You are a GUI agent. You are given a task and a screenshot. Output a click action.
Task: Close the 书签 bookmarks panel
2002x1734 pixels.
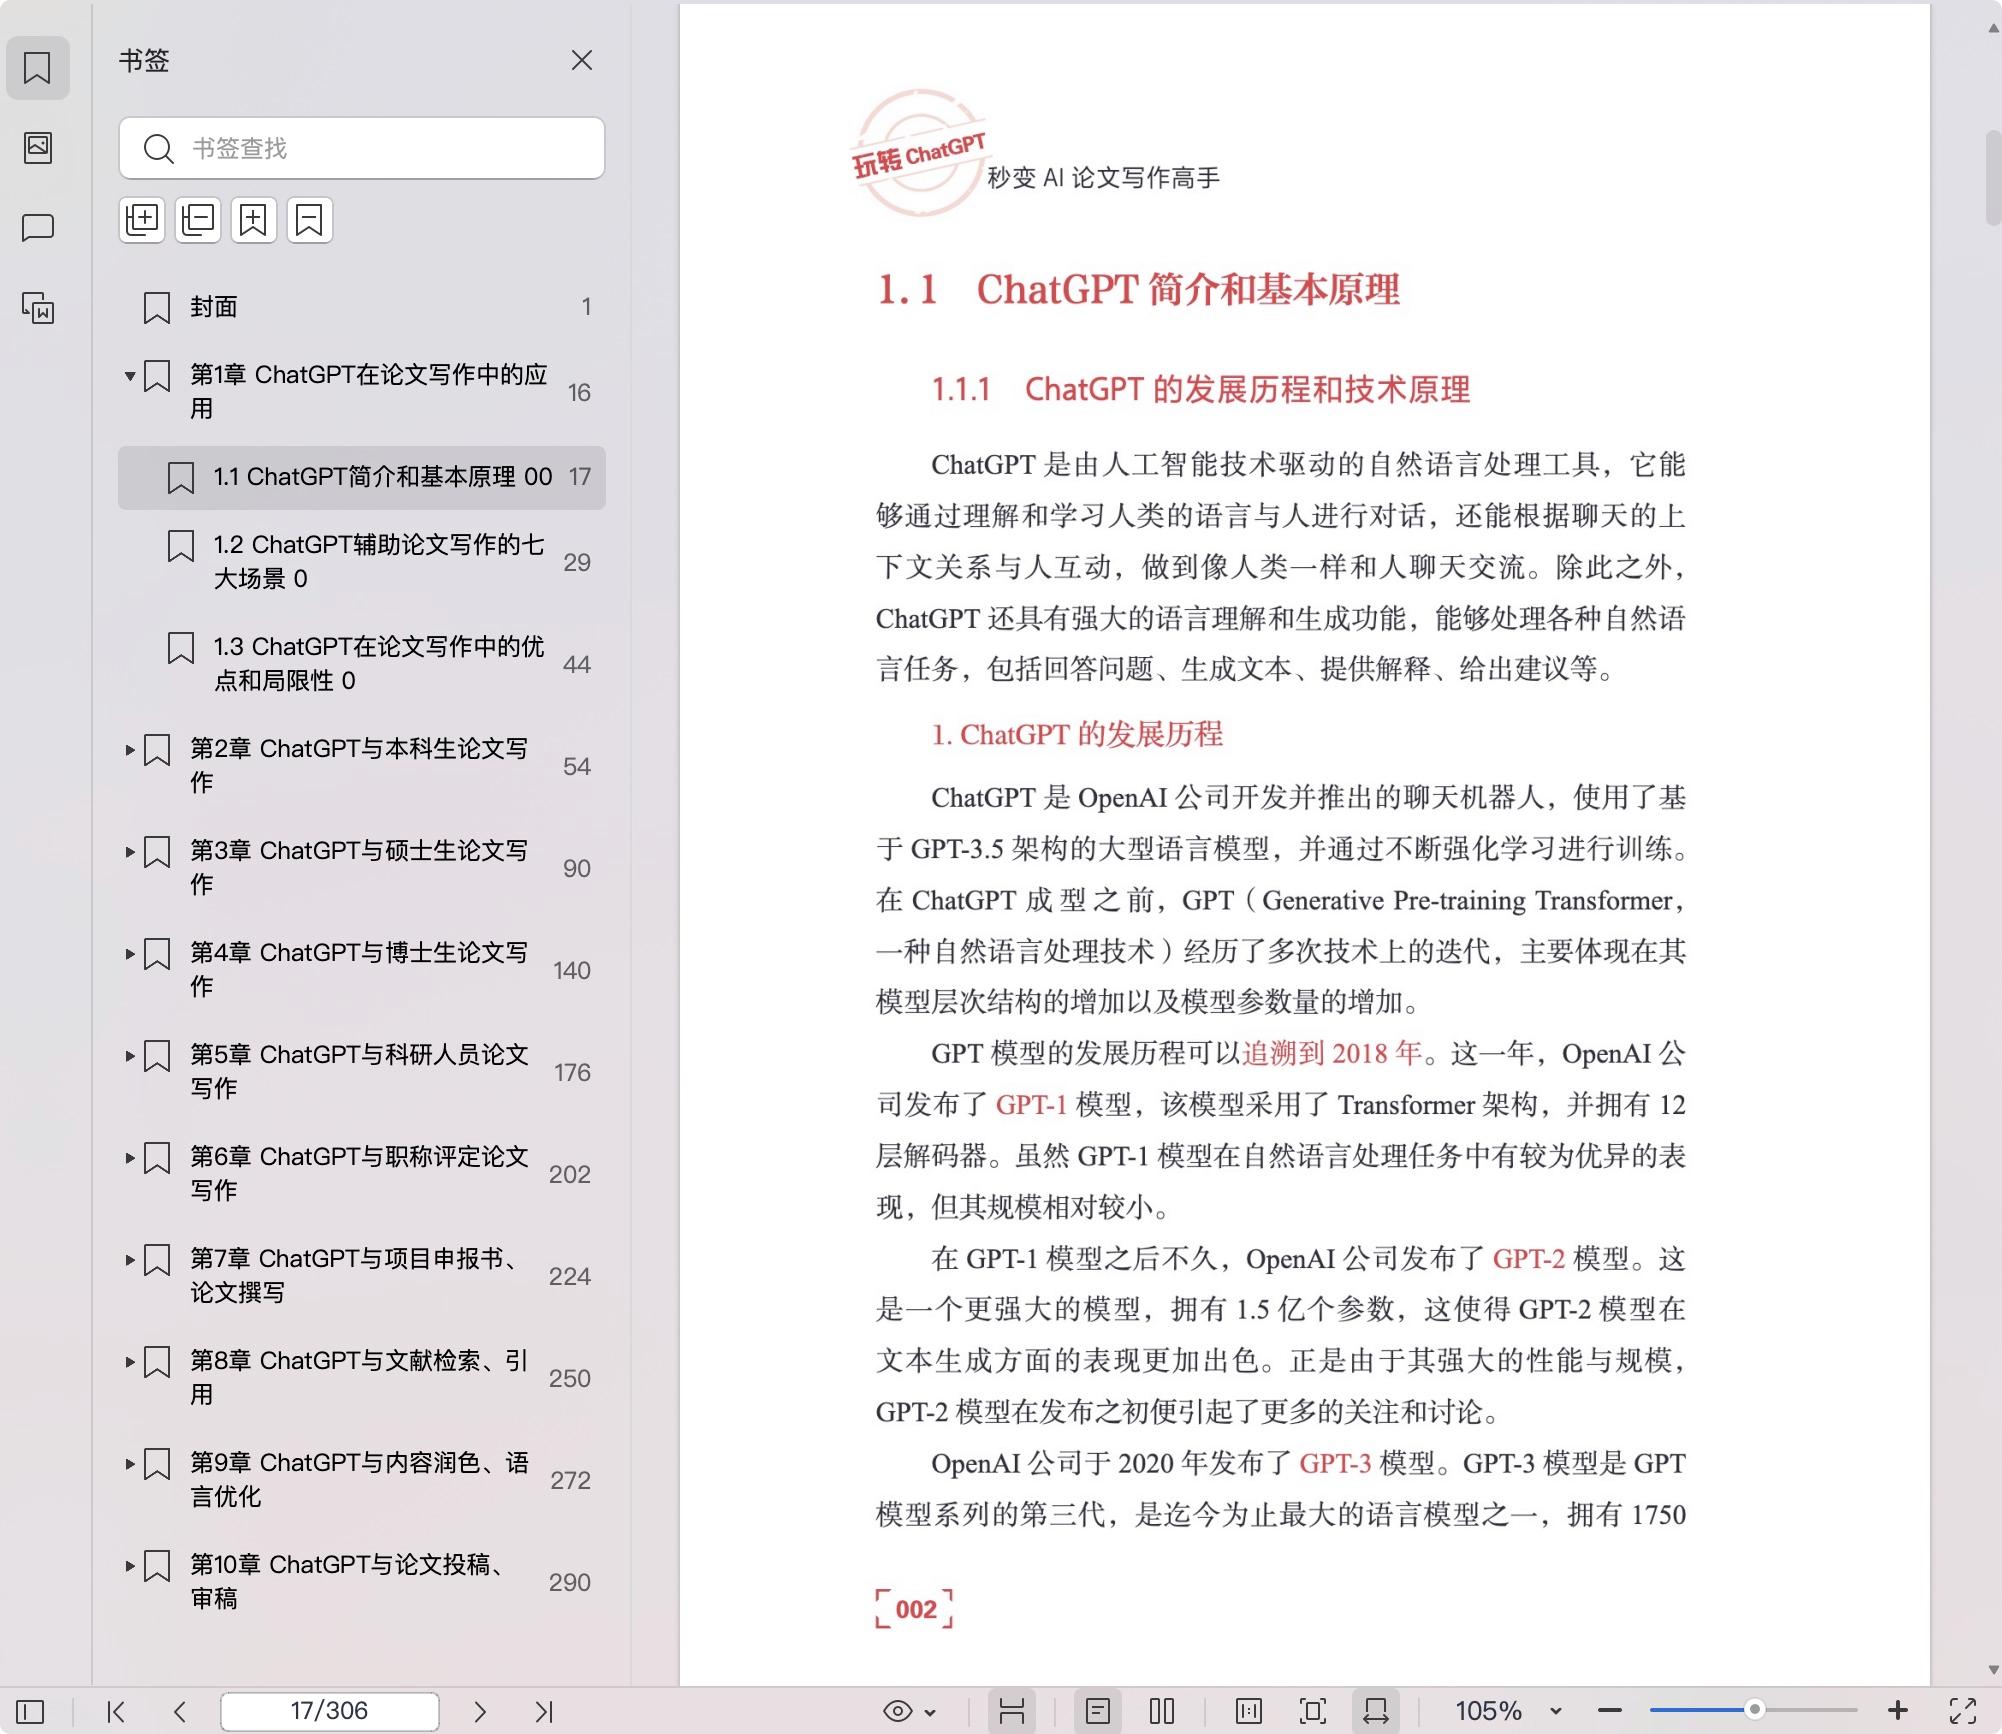582,60
